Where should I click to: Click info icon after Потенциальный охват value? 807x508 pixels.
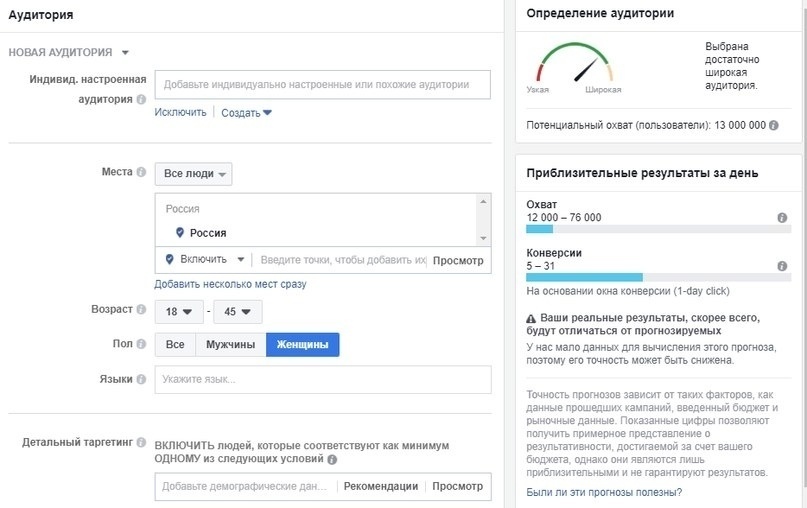click(x=774, y=125)
